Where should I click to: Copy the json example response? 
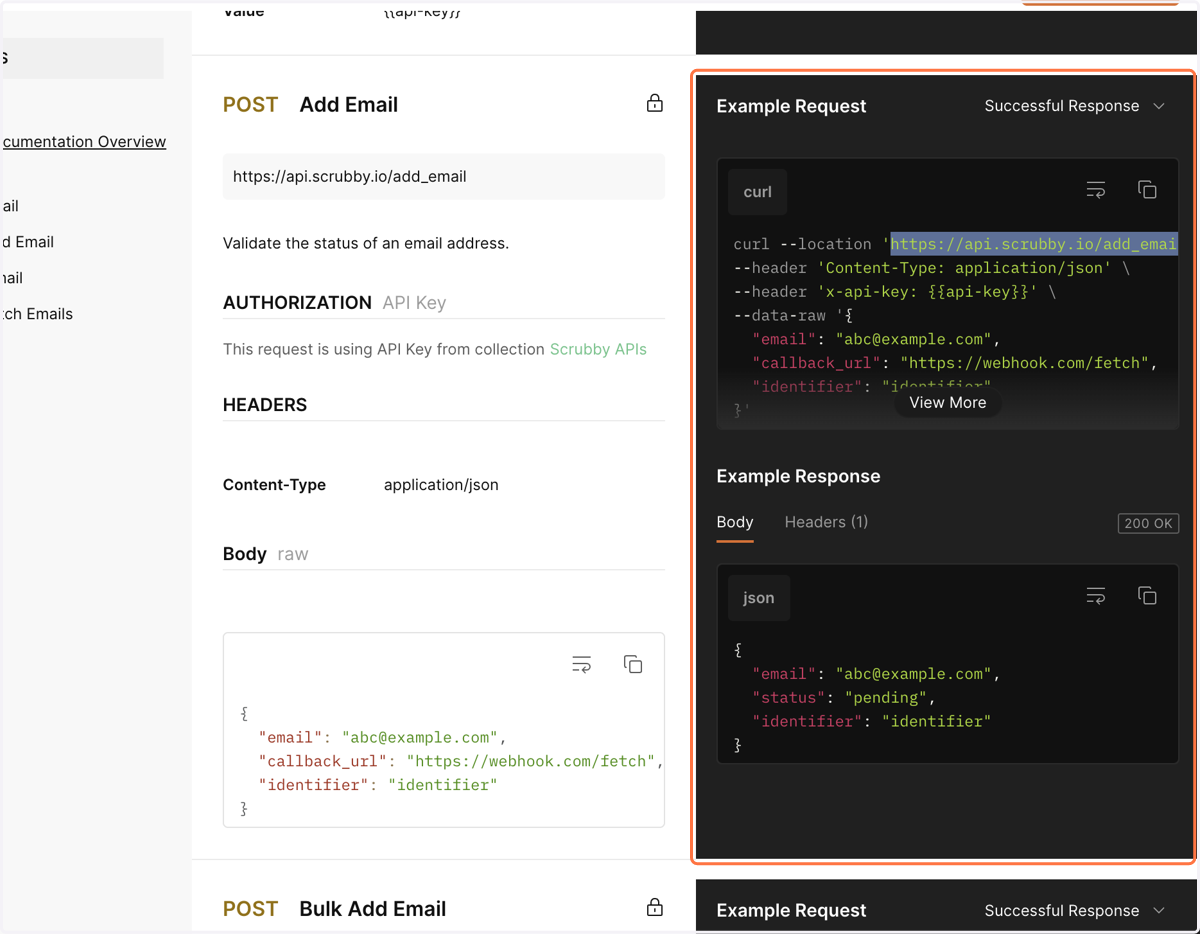pyautogui.click(x=1147, y=596)
